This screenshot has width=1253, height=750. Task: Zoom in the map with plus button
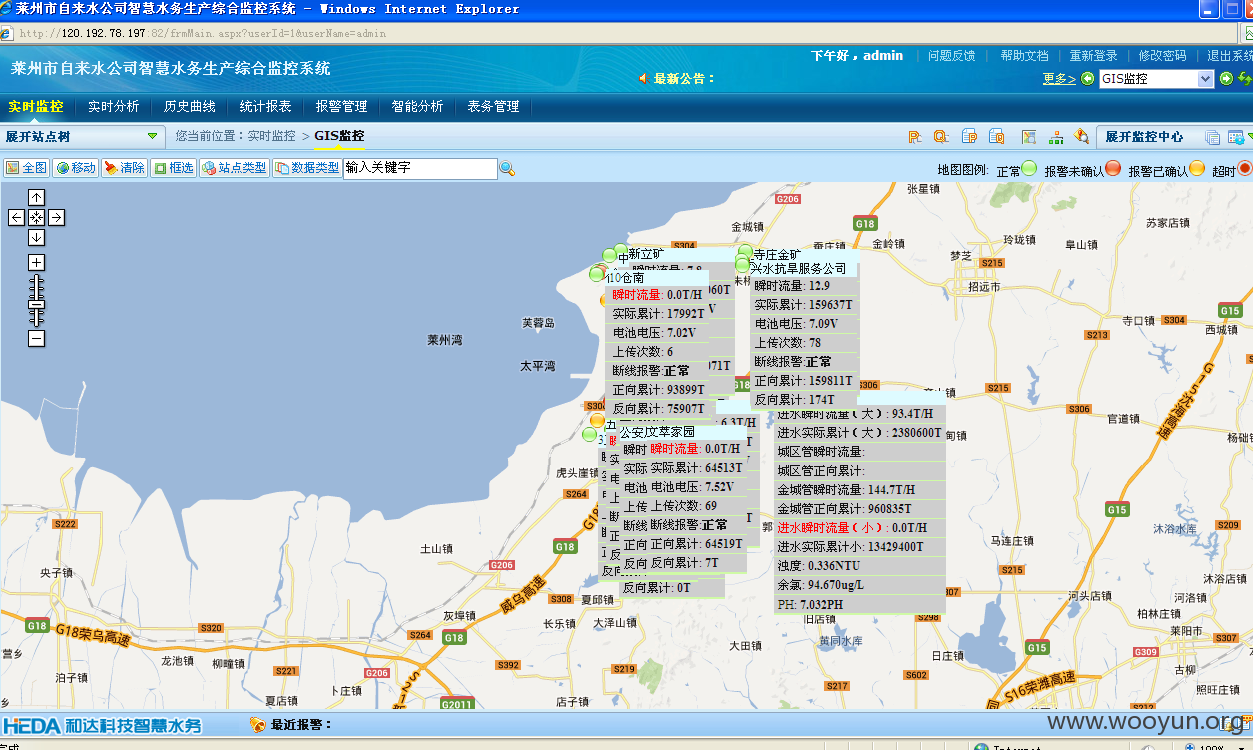(36, 262)
